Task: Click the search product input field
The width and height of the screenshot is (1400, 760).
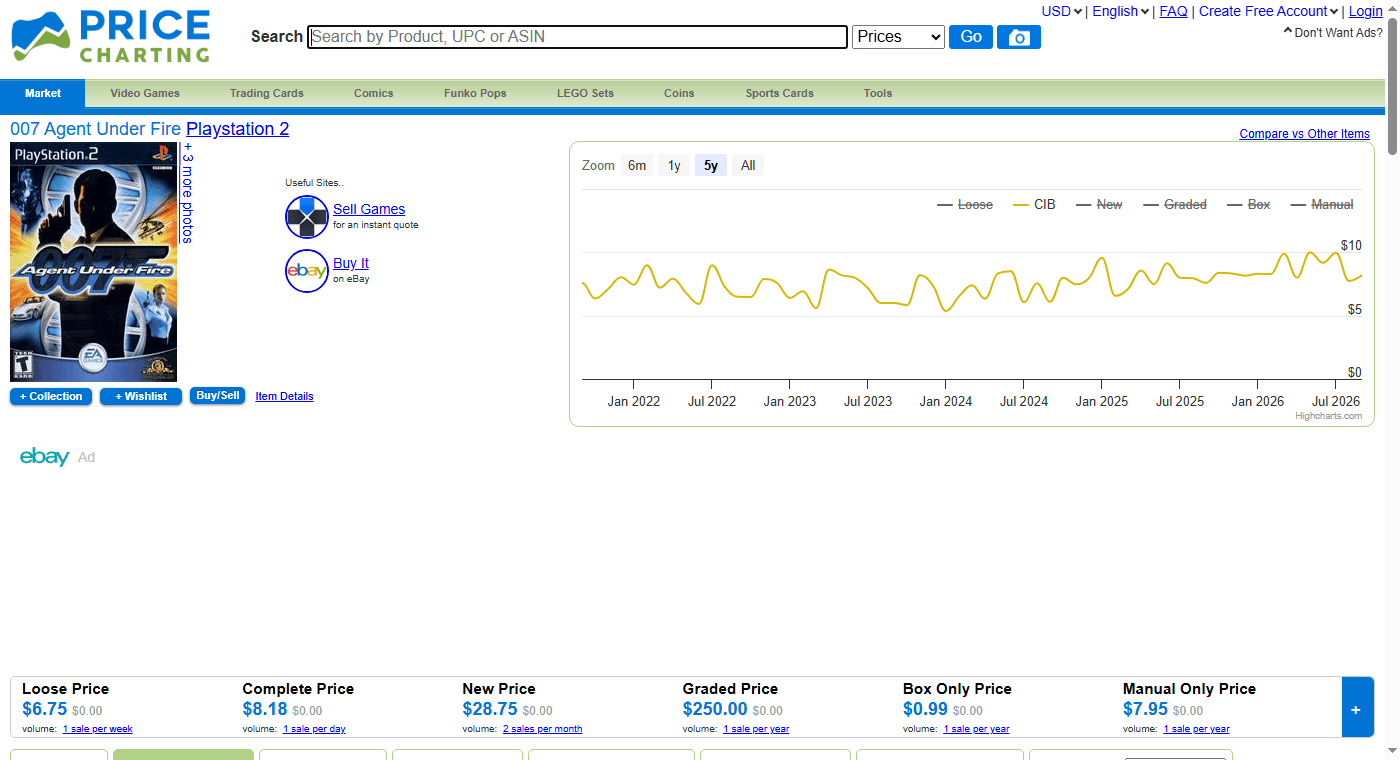Action: tap(578, 37)
